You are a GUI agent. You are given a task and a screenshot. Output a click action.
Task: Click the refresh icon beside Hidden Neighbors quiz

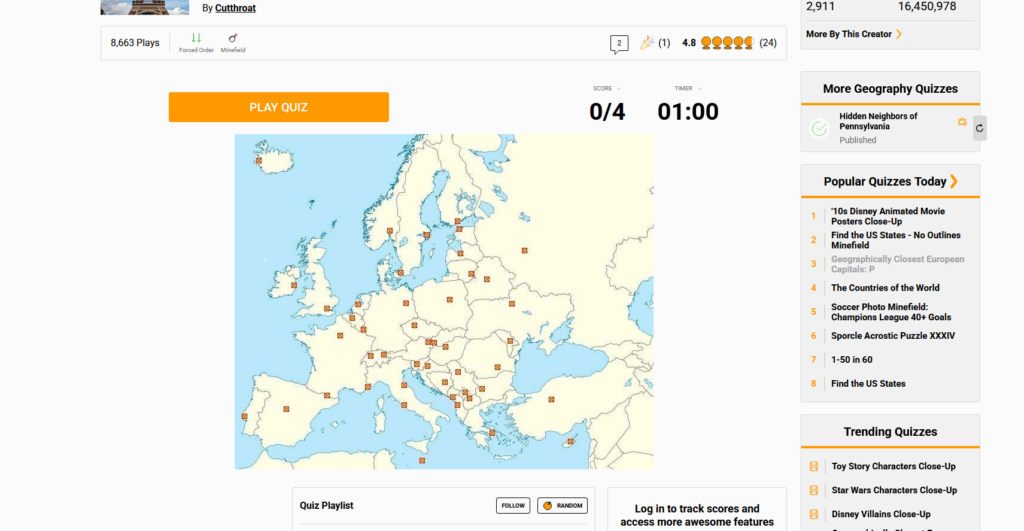(979, 128)
